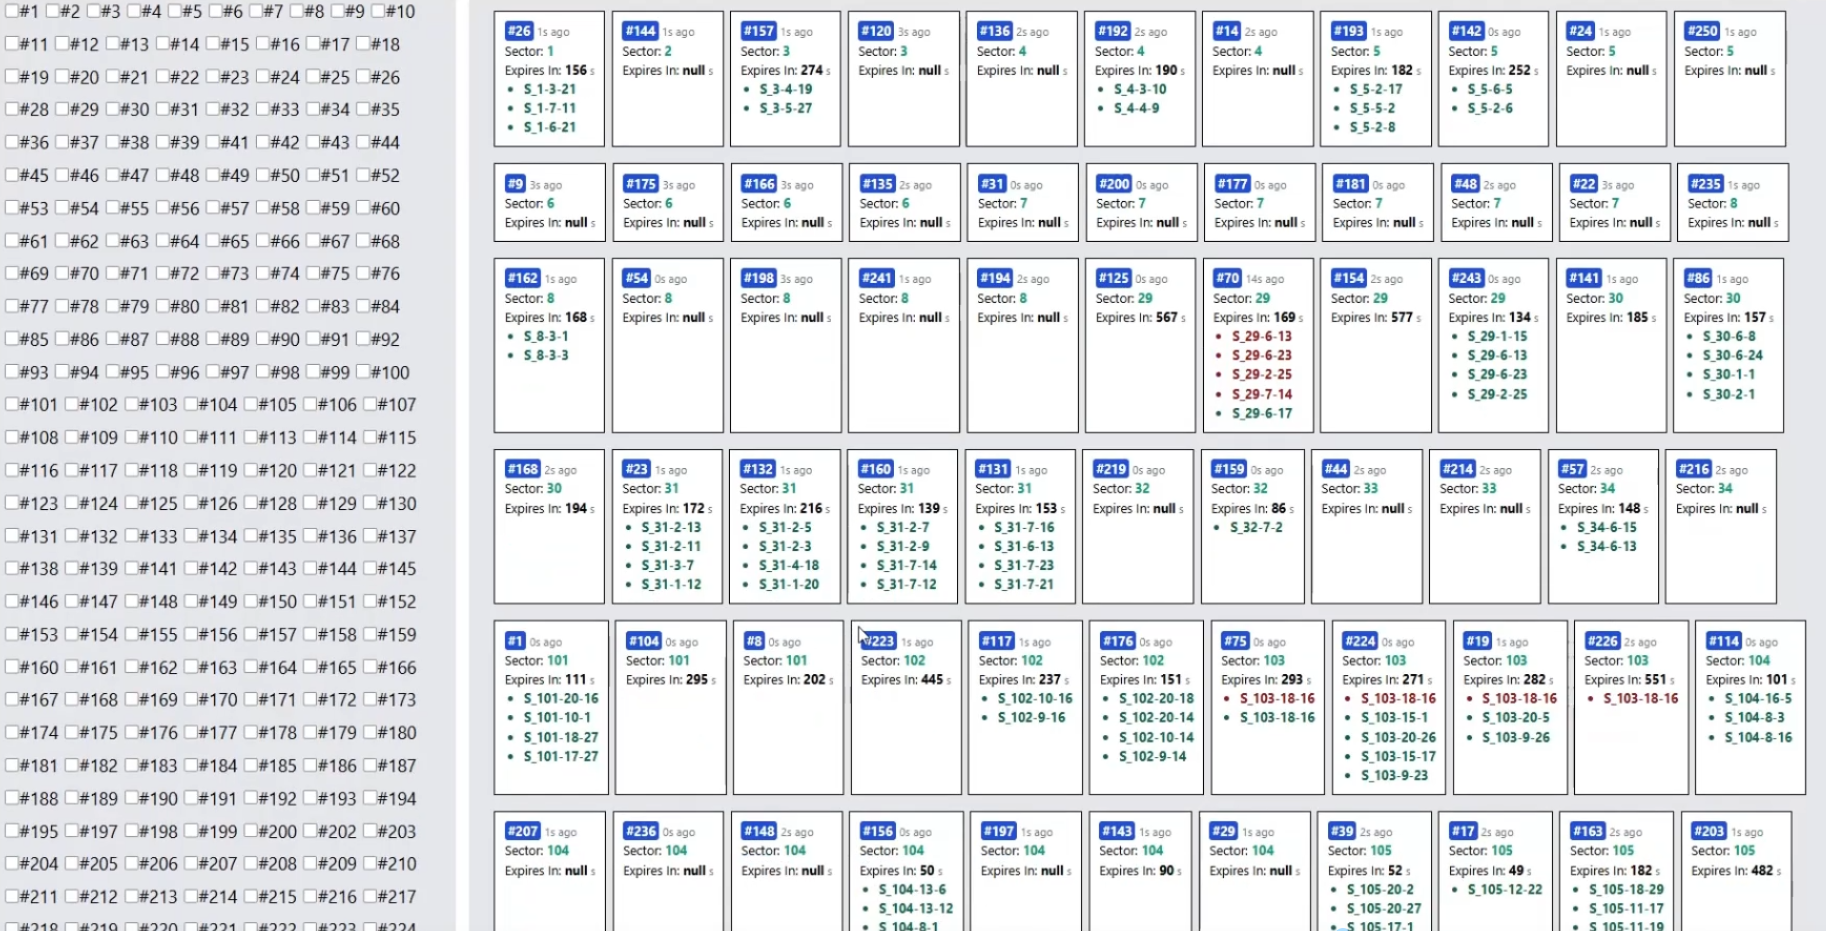Select entry S_105-18-29 in card #163
Screen dimensions: 1826x931
(x=1626, y=889)
